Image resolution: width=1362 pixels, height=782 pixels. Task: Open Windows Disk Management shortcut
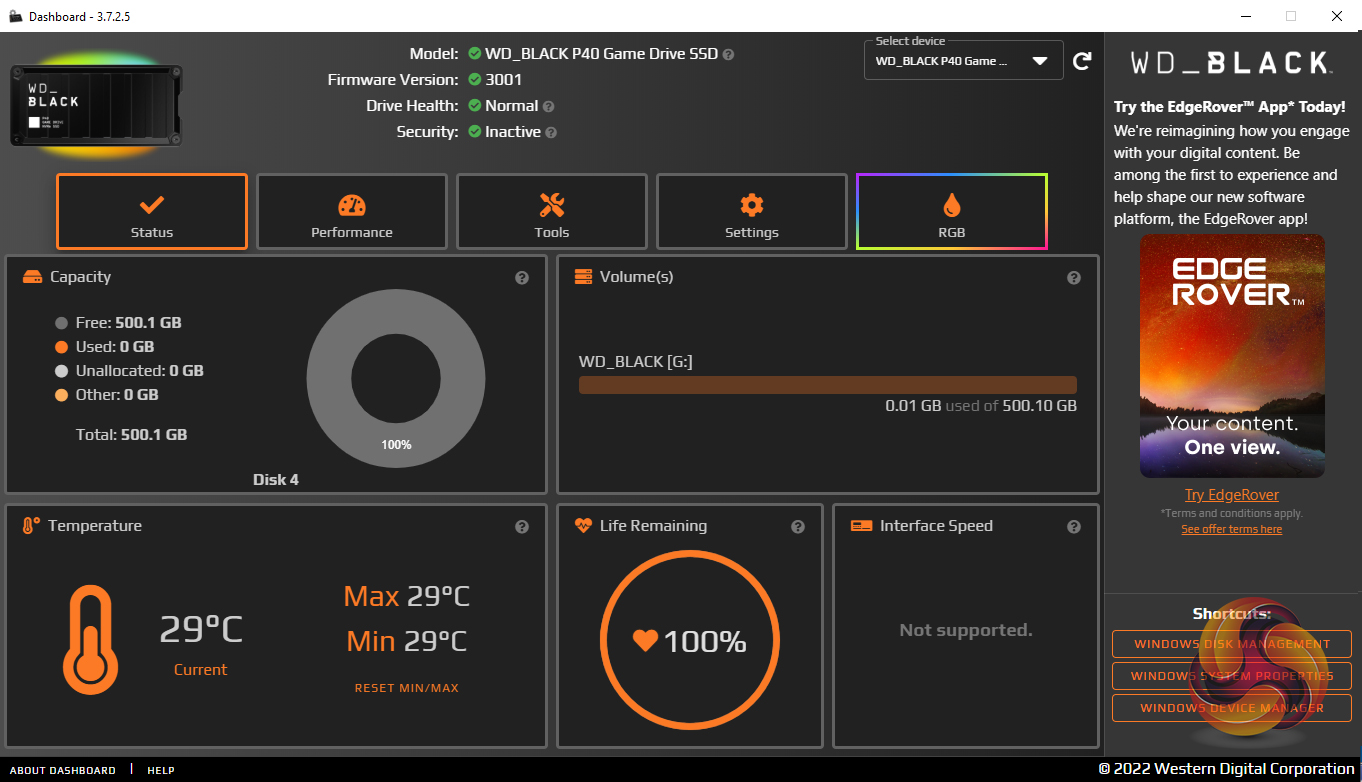click(x=1232, y=644)
